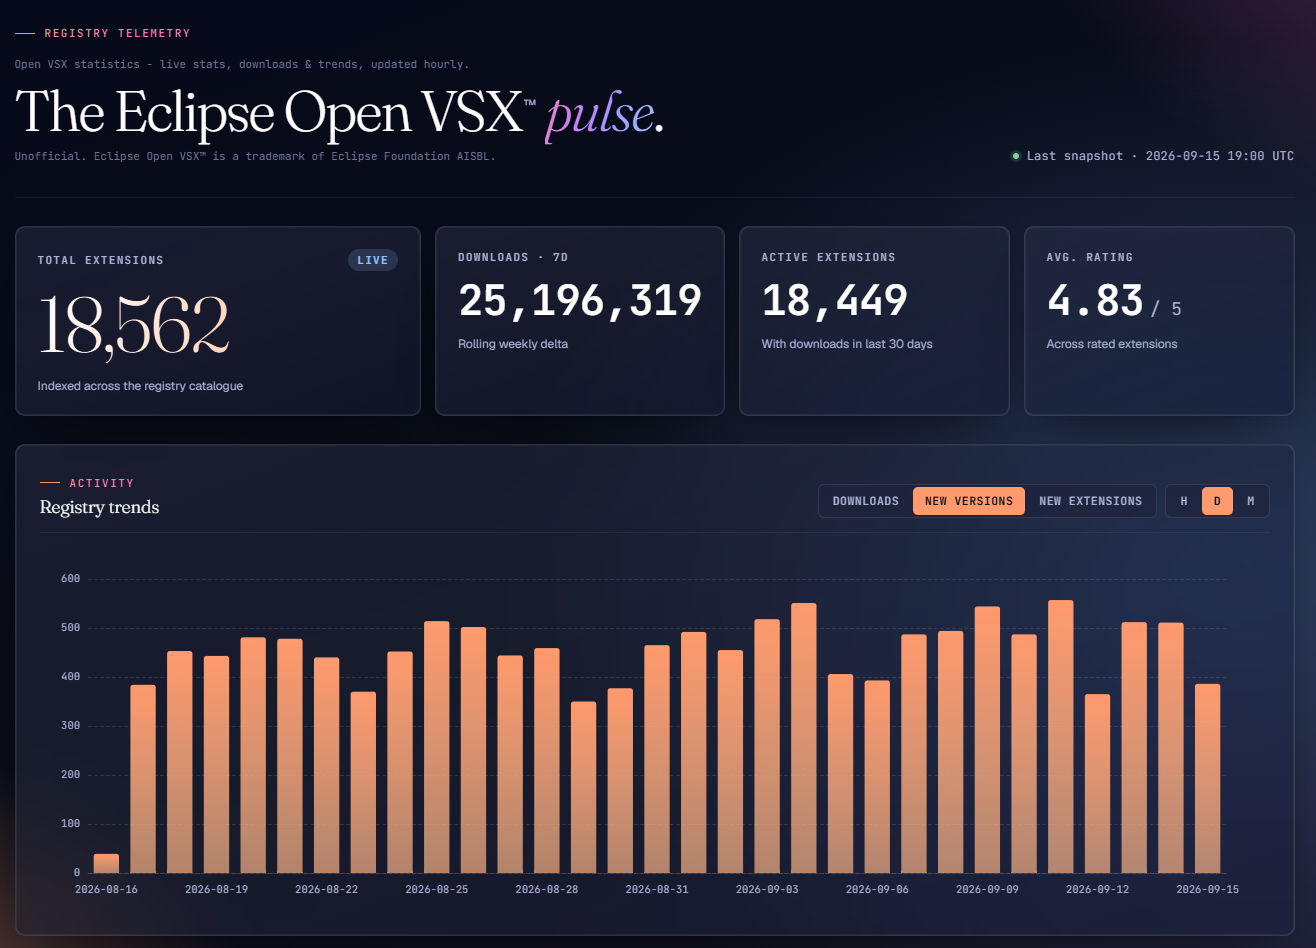Show New Extensions in the chart
Viewport: 1316px width, 948px height.
click(x=1090, y=501)
